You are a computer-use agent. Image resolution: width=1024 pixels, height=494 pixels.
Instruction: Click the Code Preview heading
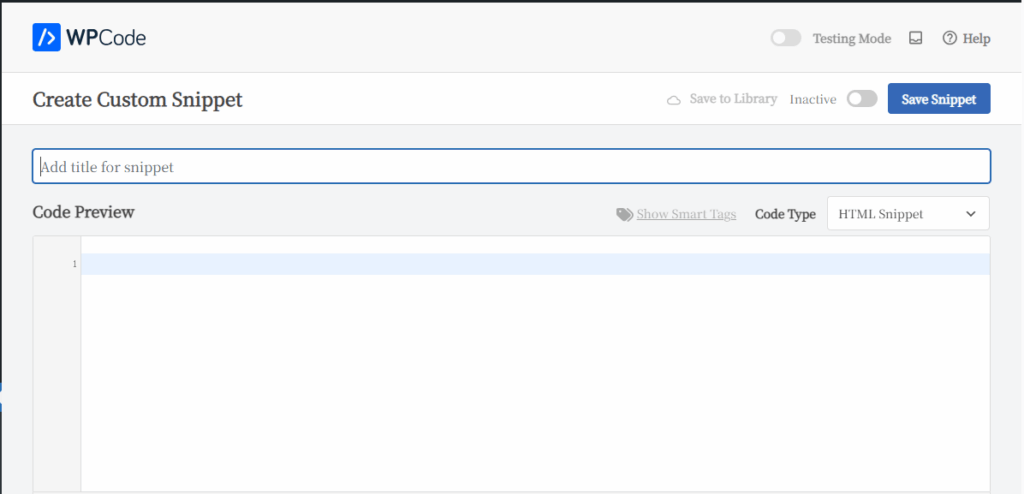pos(83,212)
